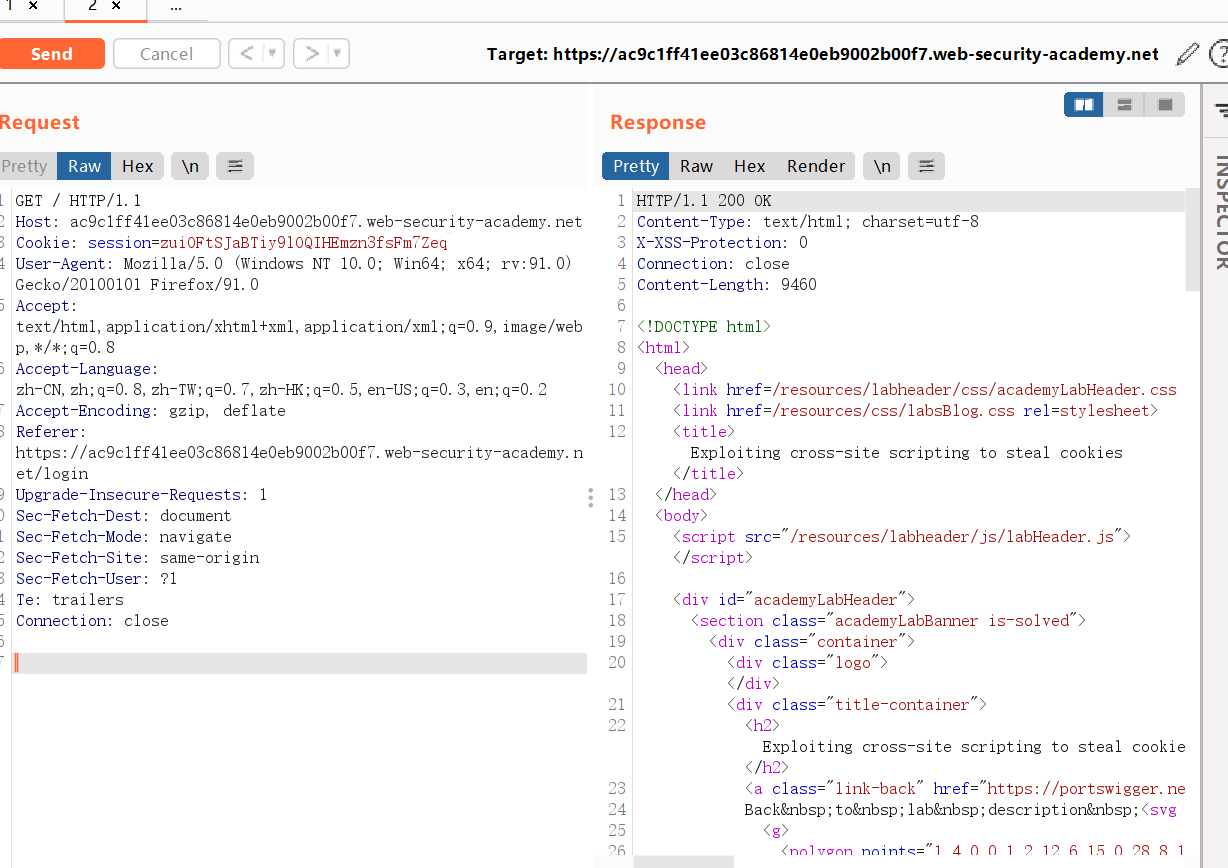
Task: Click 'Connection: close' in Request
Action: (92, 621)
